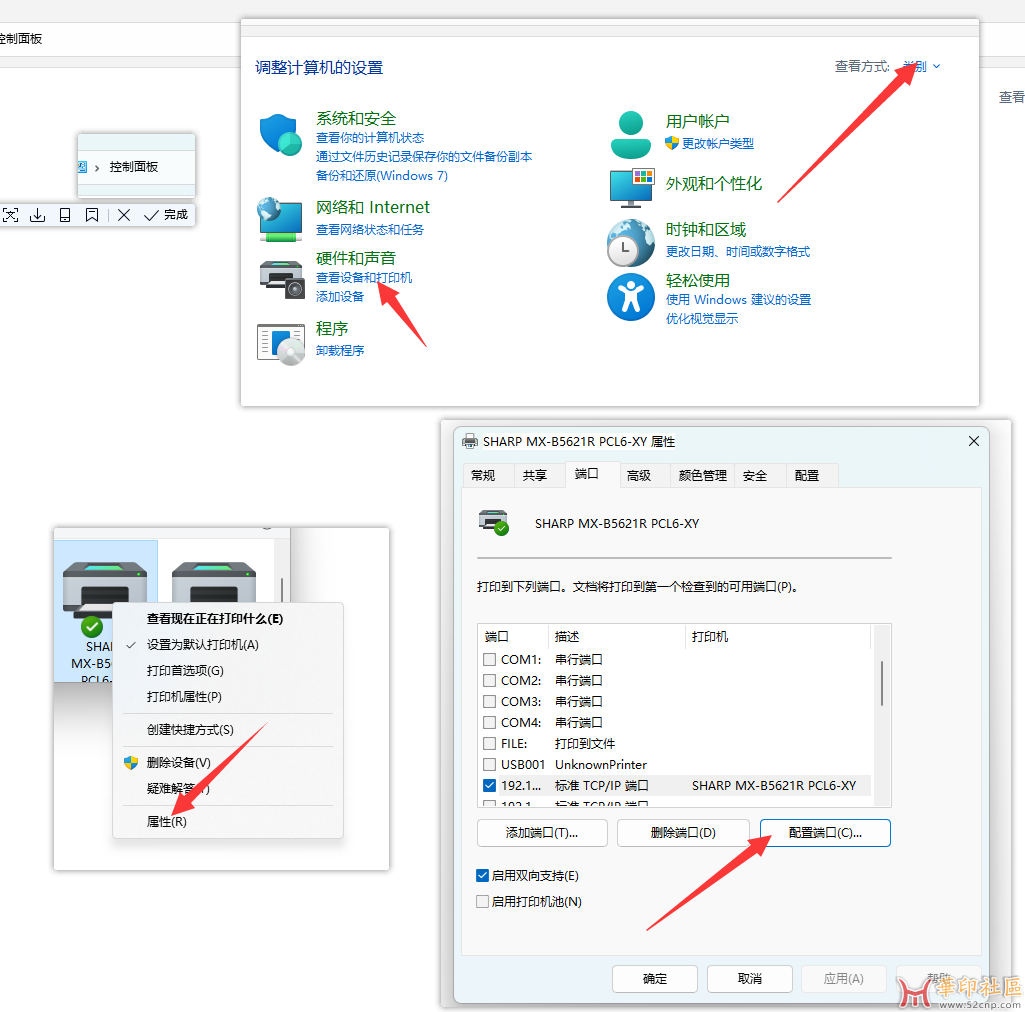Image resolution: width=1025 pixels, height=1012 pixels.
Task: Click green default checkmark on SHARP printer
Action: tap(92, 627)
